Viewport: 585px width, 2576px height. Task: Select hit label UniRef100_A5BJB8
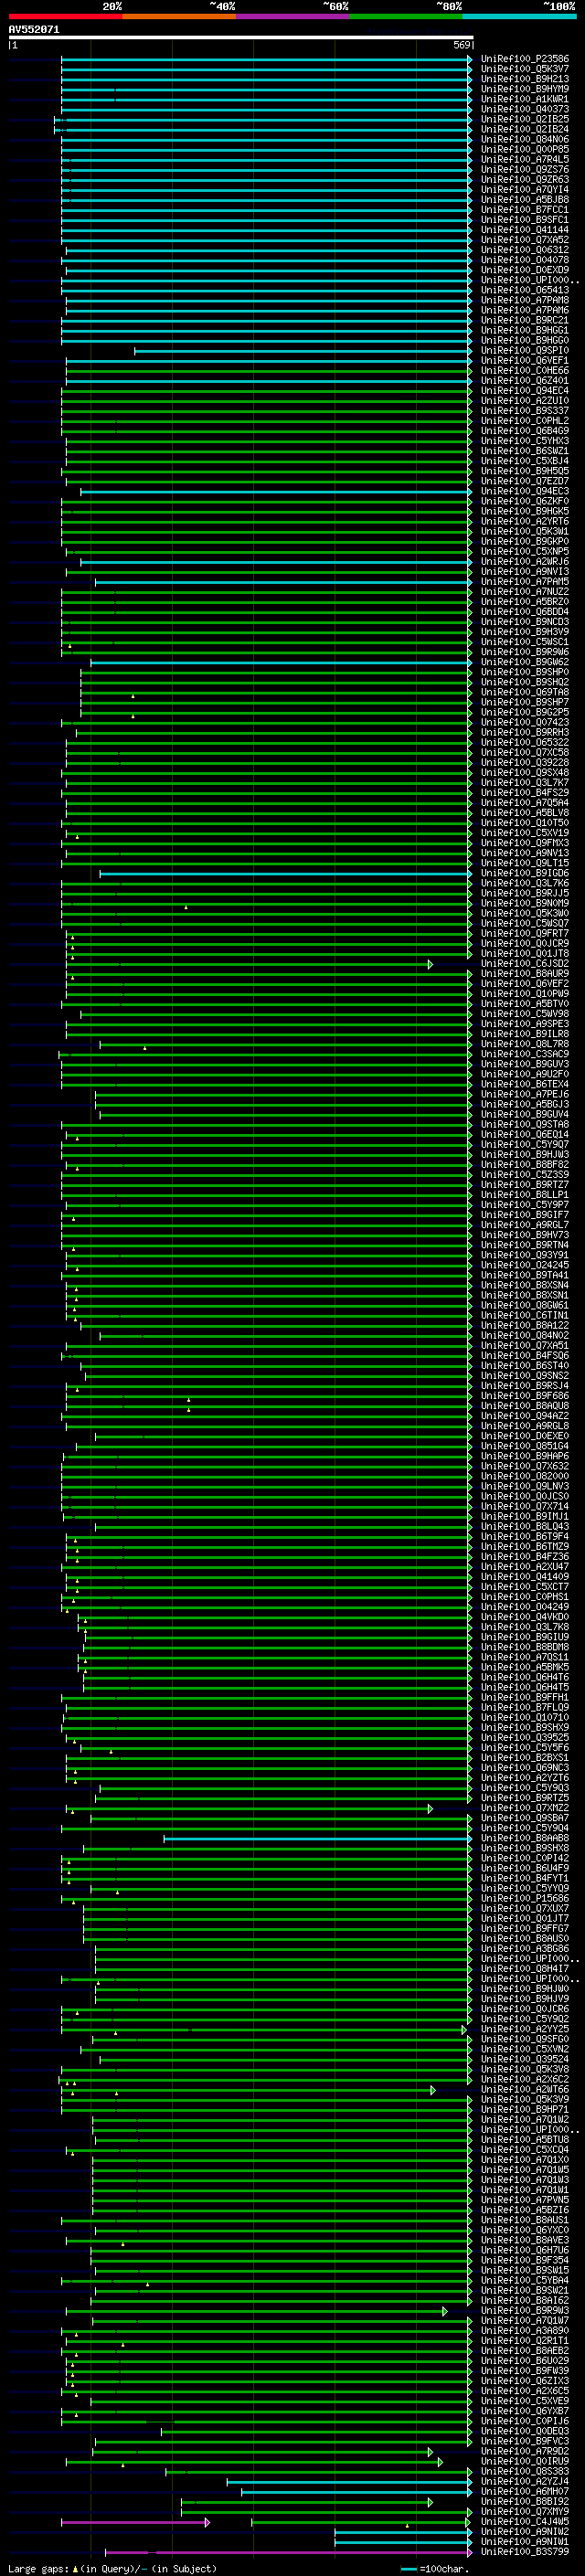click(x=524, y=199)
